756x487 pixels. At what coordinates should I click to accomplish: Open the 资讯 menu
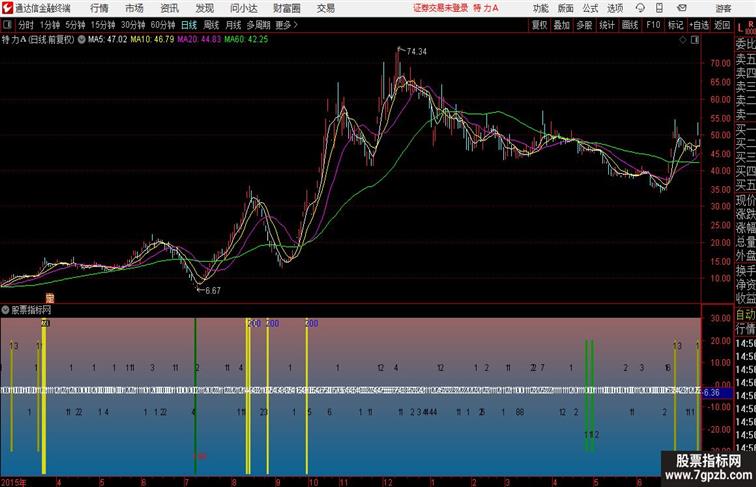pyautogui.click(x=169, y=8)
